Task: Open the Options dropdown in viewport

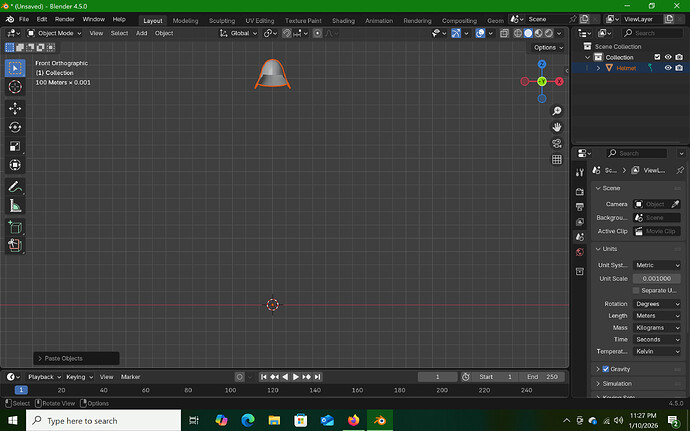Action: 548,48
